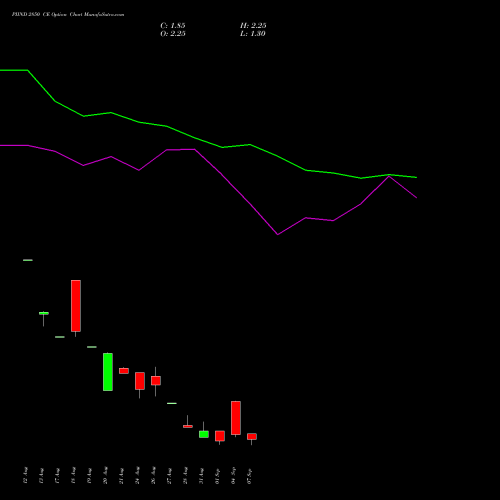500x500 pixels.
Task: Select the 04 Sep date label
Action: (234, 475)
